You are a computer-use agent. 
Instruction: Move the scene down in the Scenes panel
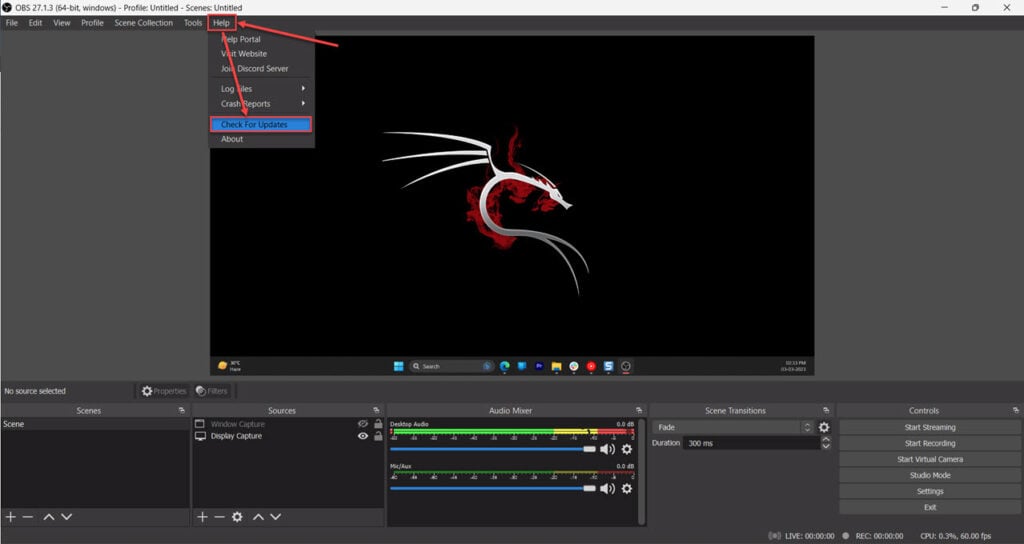pos(67,517)
